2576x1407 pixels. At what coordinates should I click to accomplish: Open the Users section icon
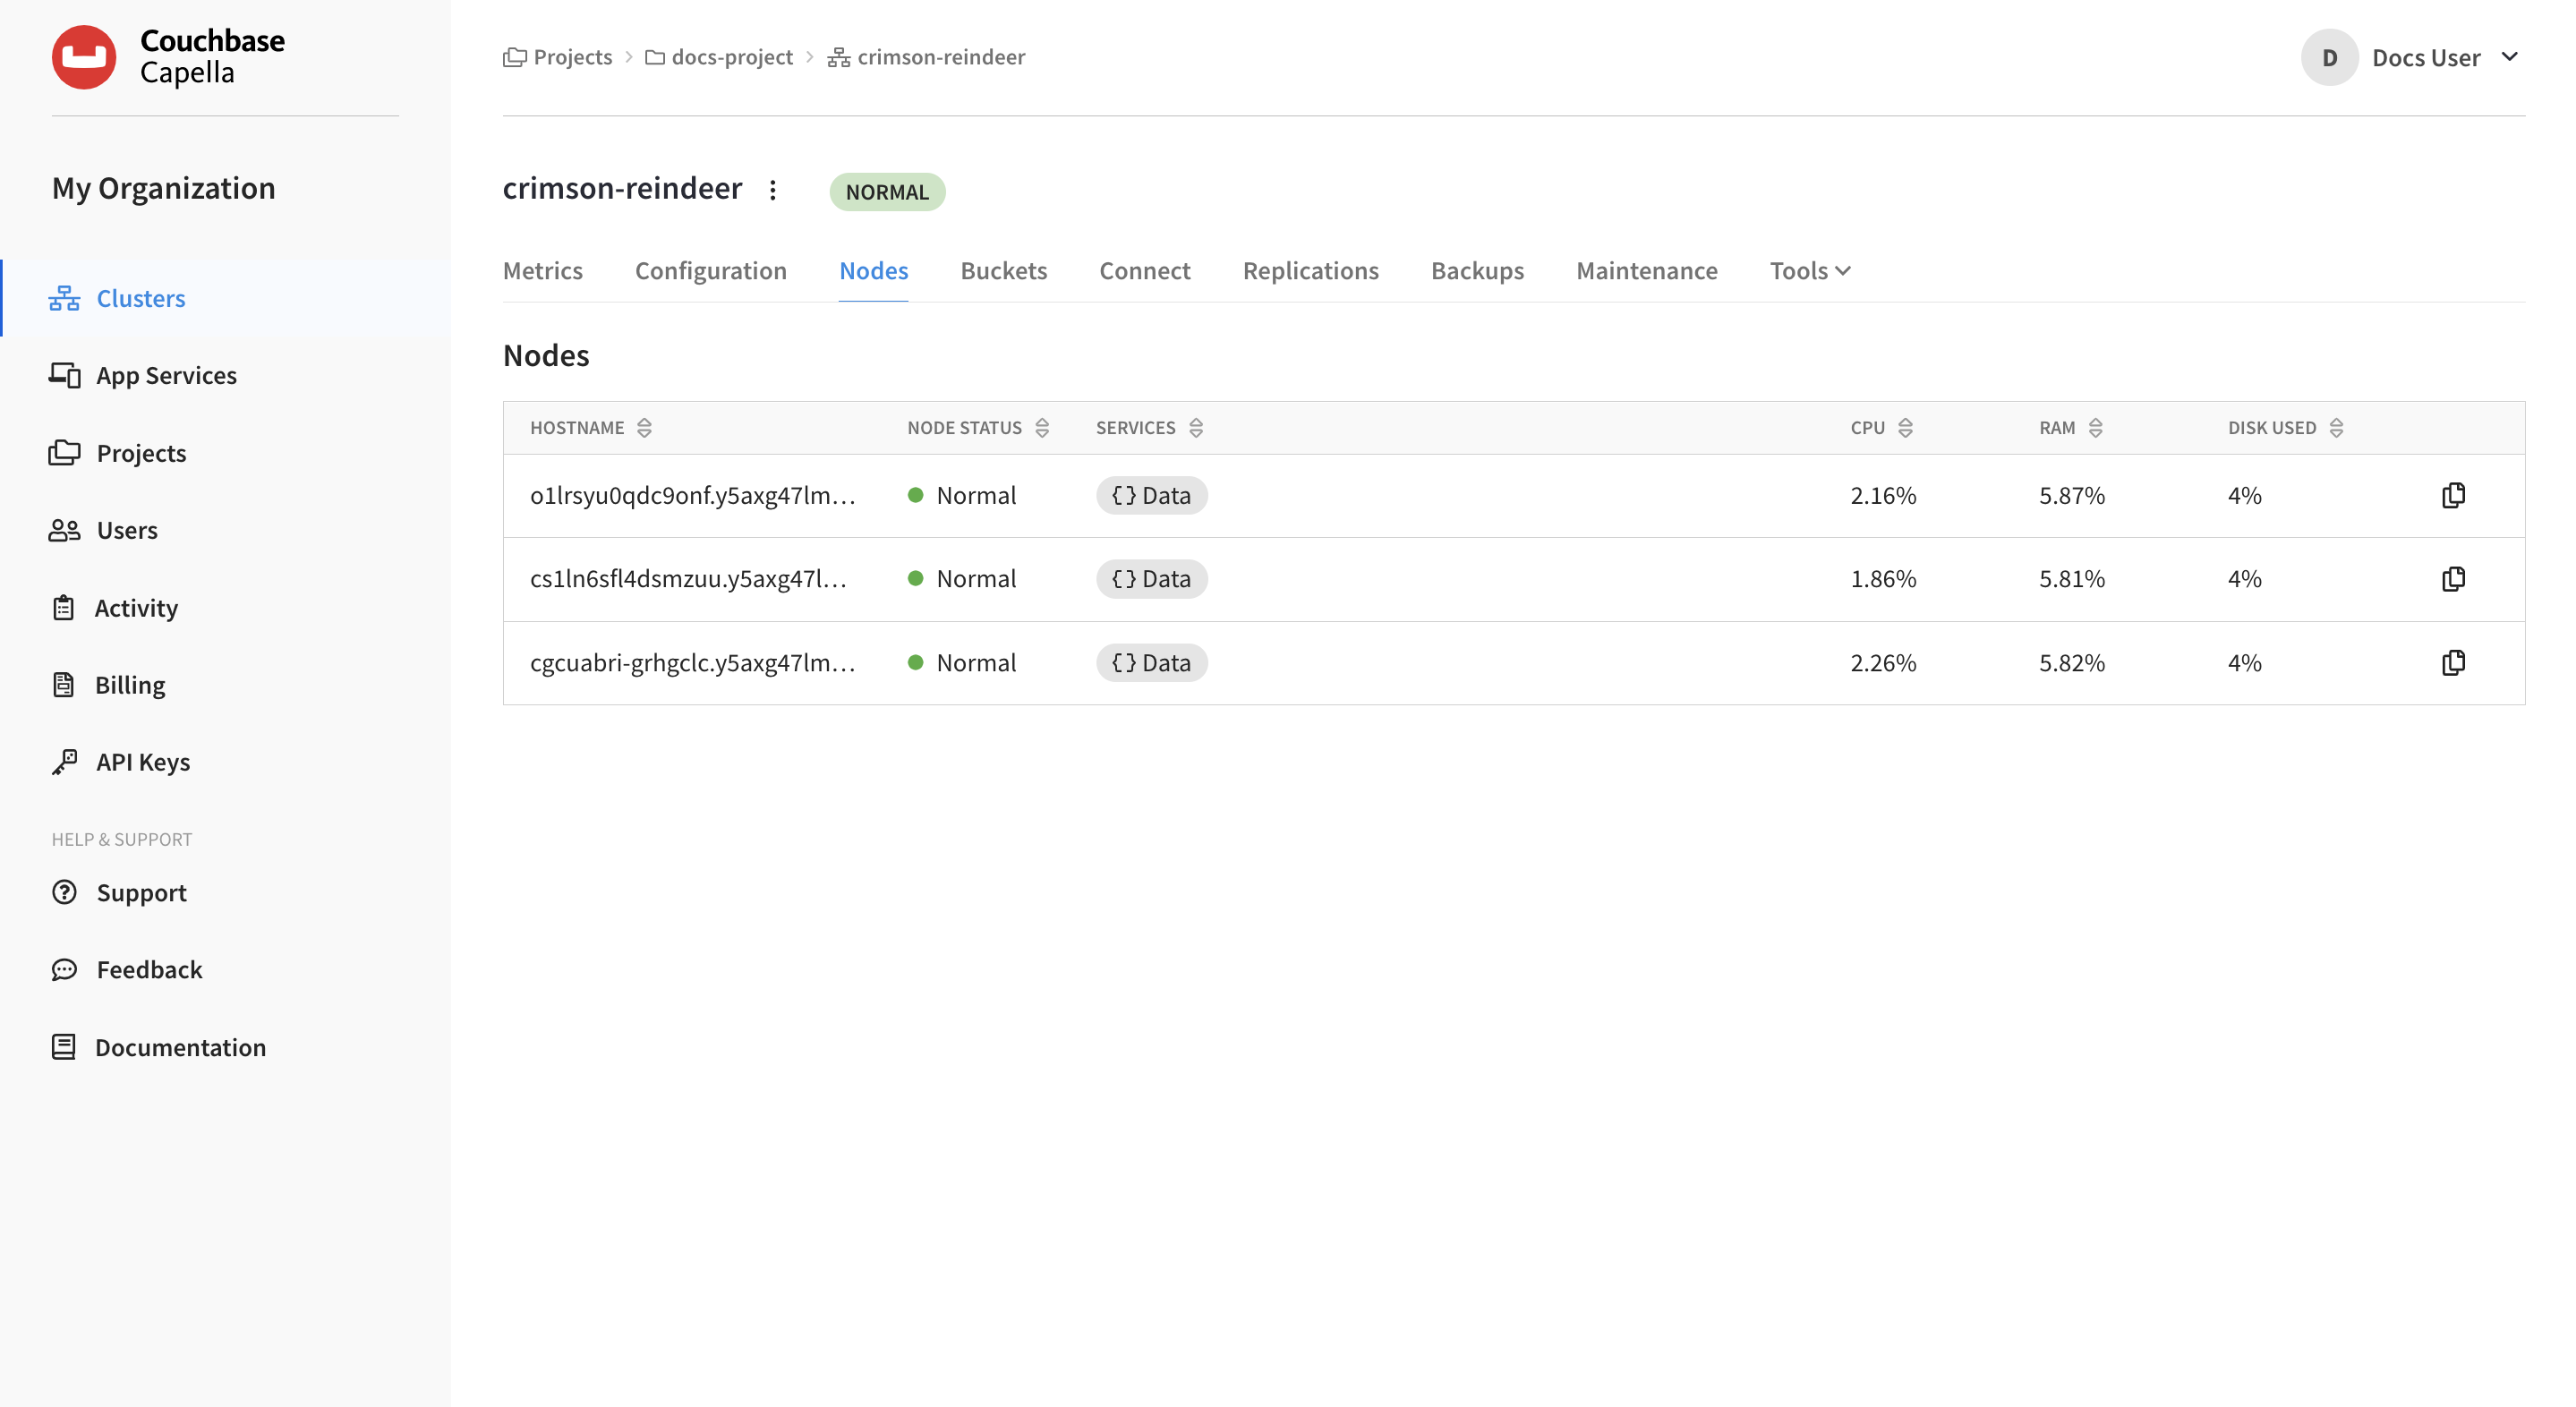(63, 530)
